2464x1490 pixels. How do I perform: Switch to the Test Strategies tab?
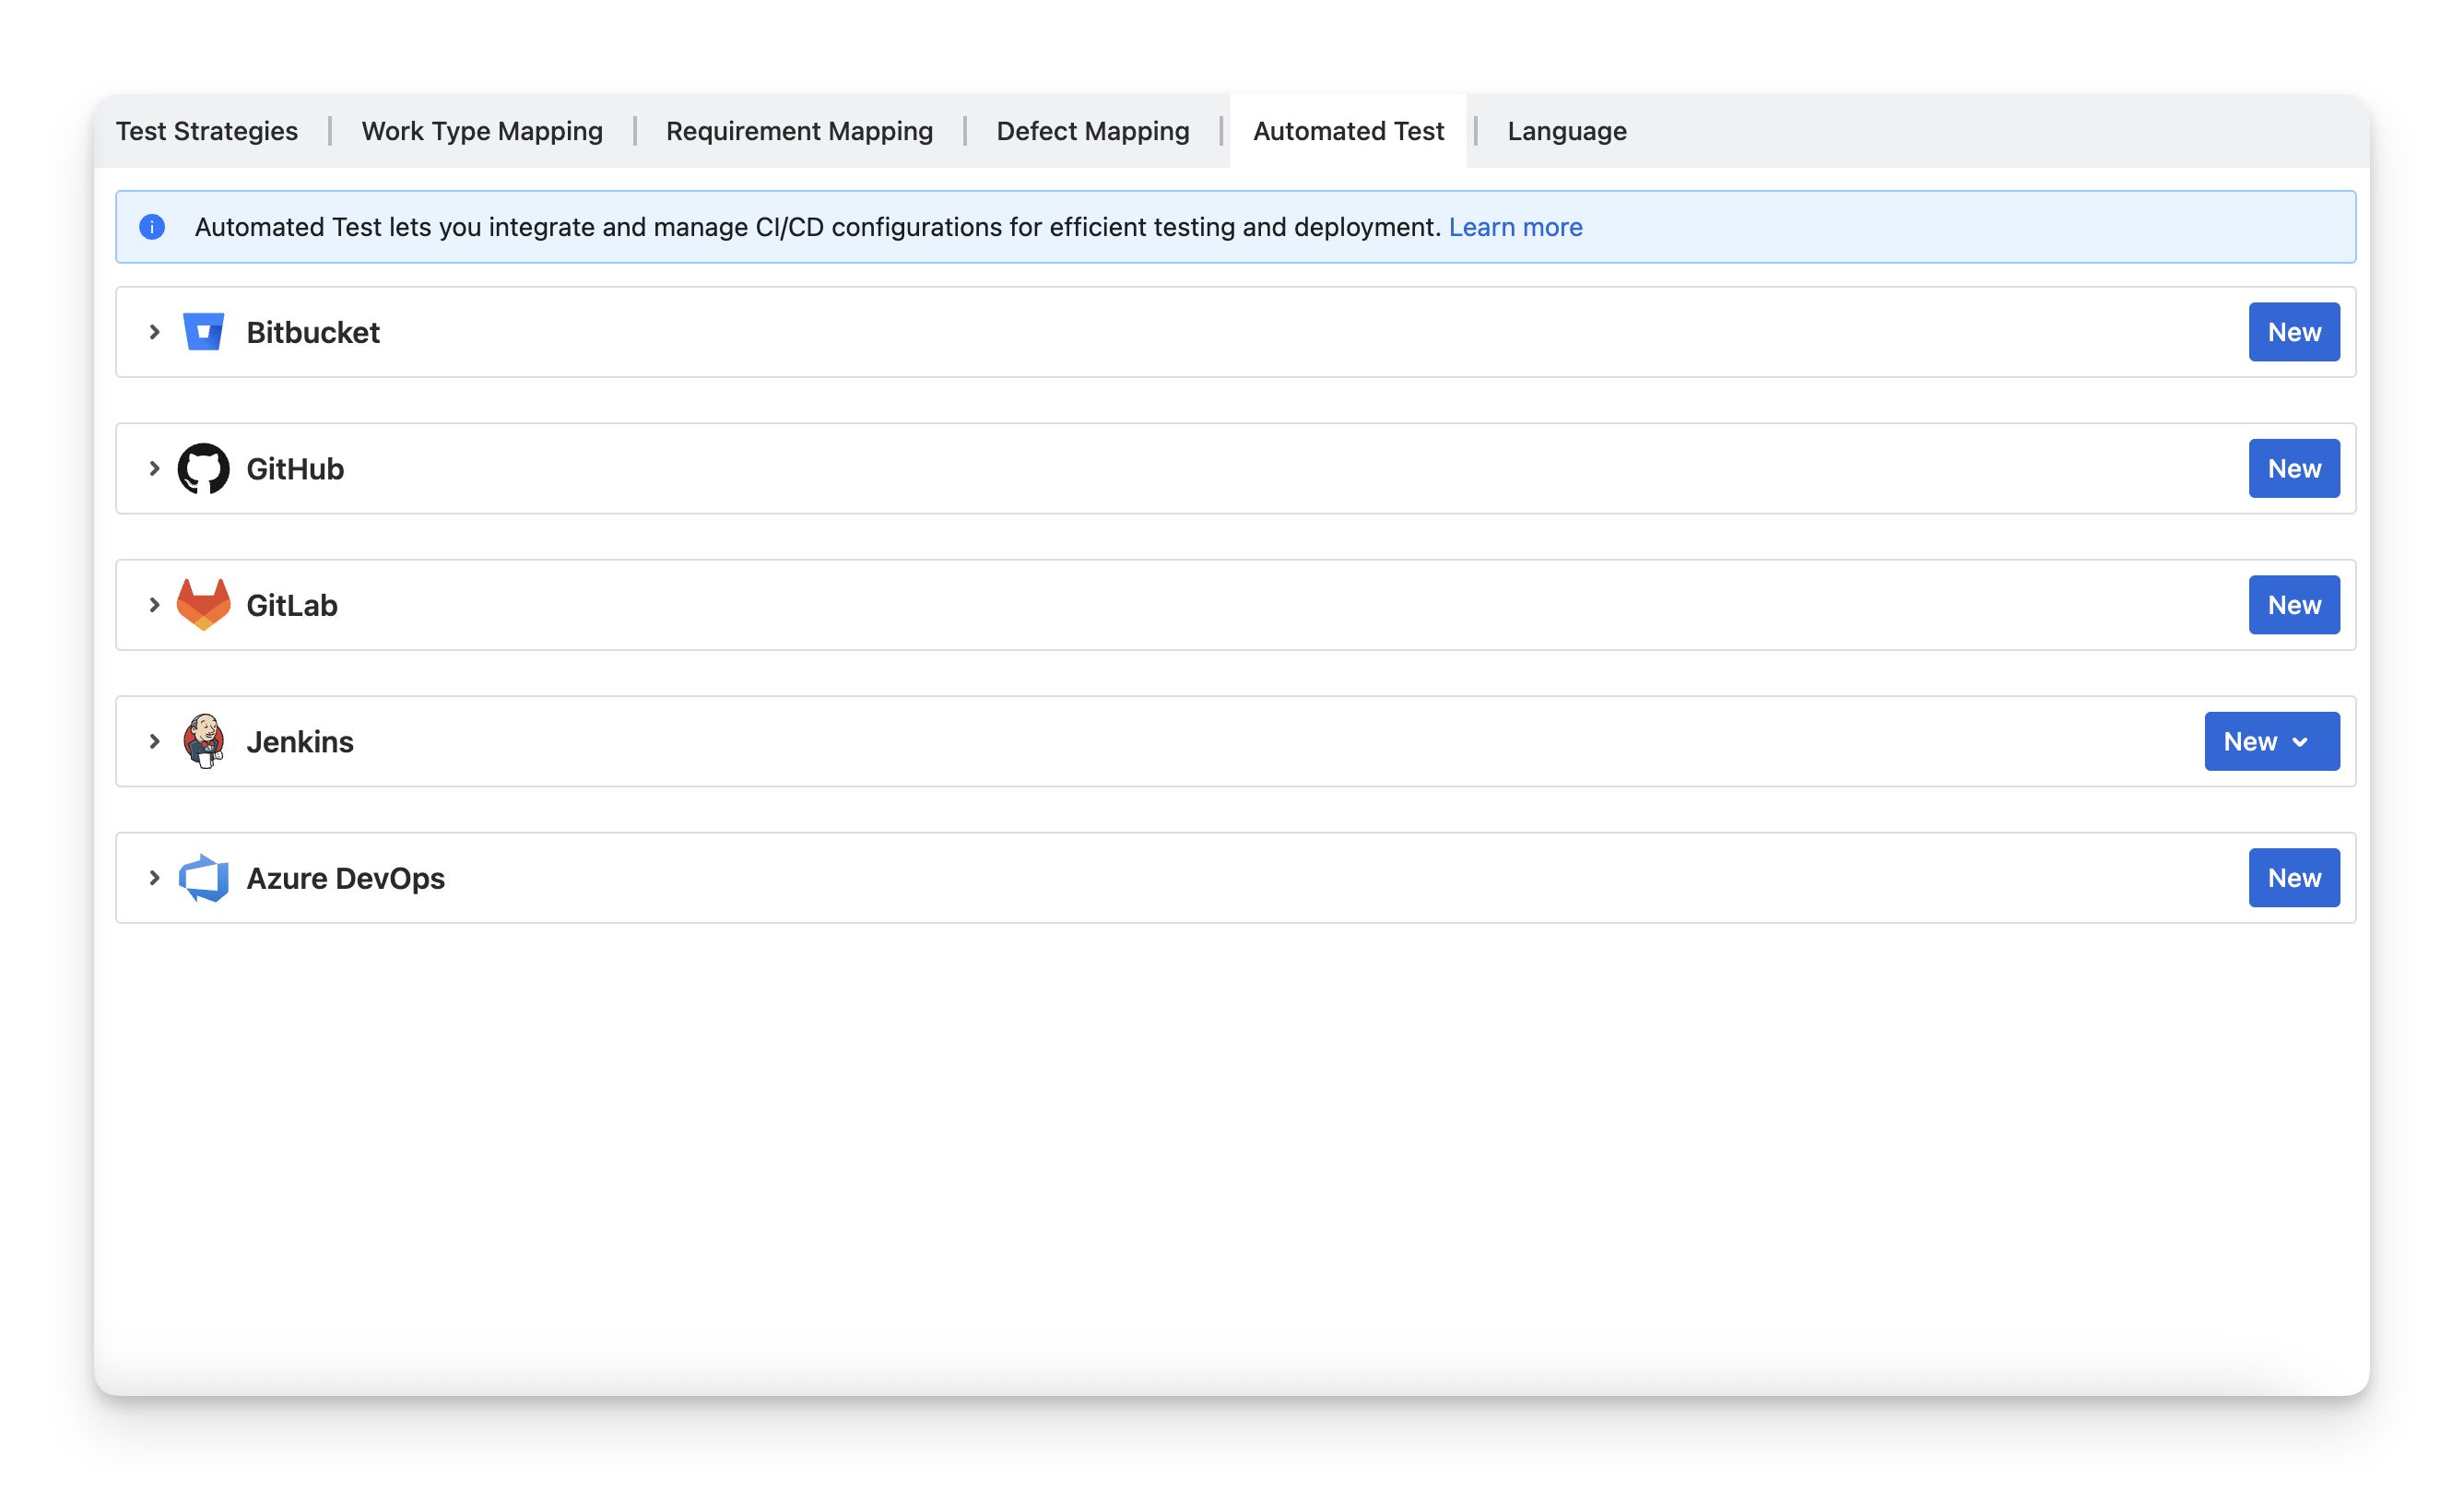207,131
